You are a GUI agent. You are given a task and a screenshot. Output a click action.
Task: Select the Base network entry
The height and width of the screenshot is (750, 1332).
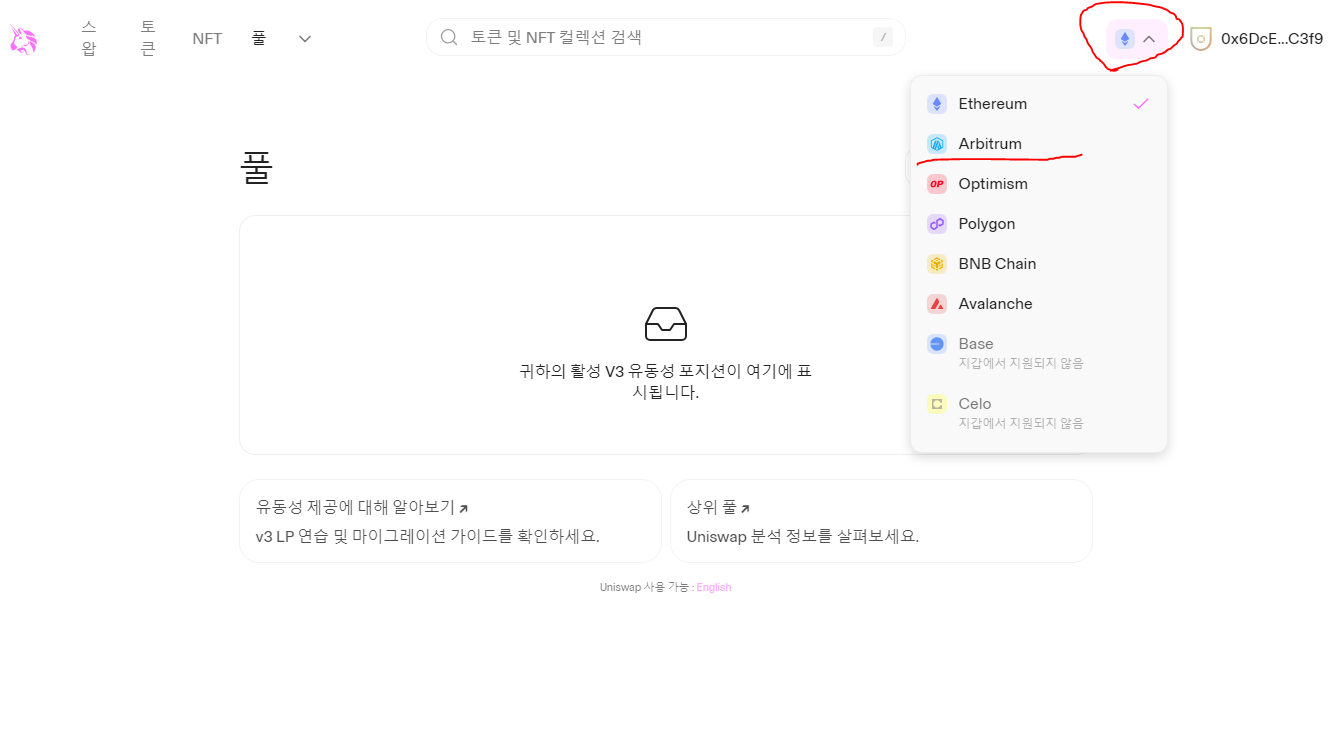[x=1039, y=352]
